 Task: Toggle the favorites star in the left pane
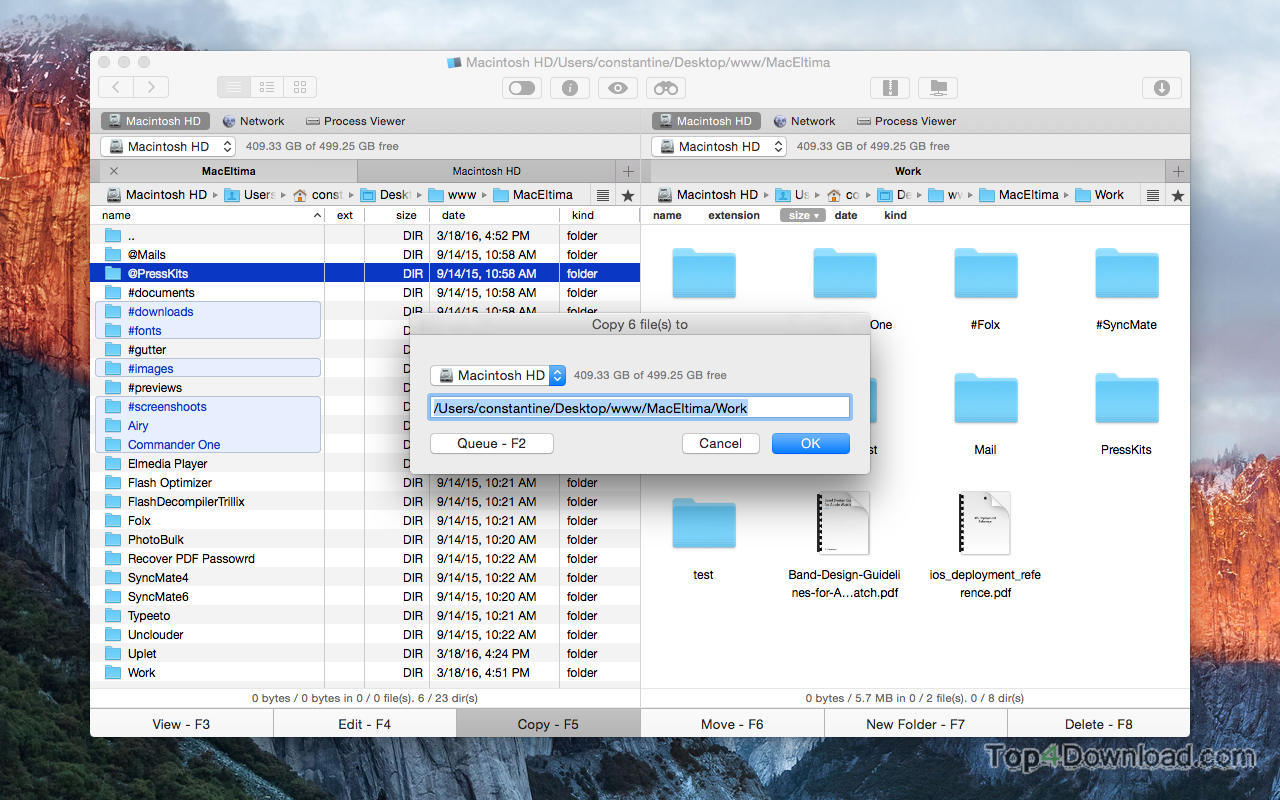click(x=627, y=195)
